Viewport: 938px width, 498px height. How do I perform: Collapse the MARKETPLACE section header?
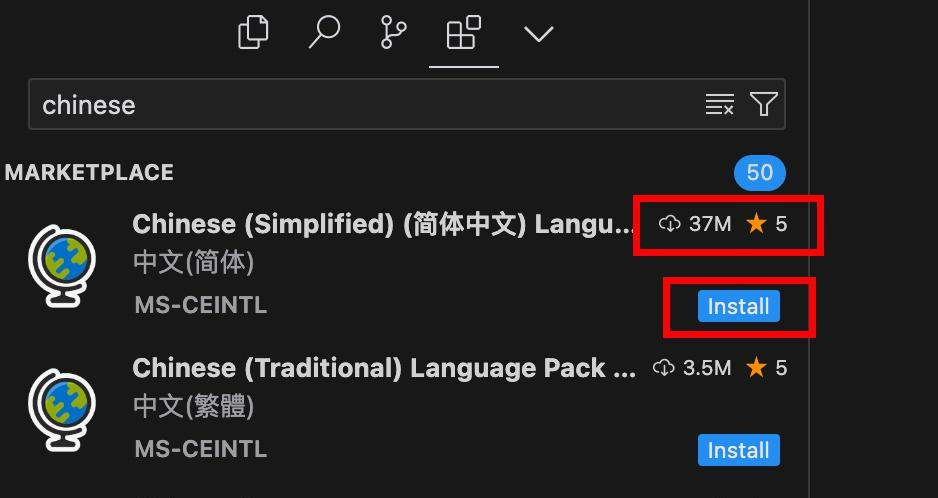[89, 172]
